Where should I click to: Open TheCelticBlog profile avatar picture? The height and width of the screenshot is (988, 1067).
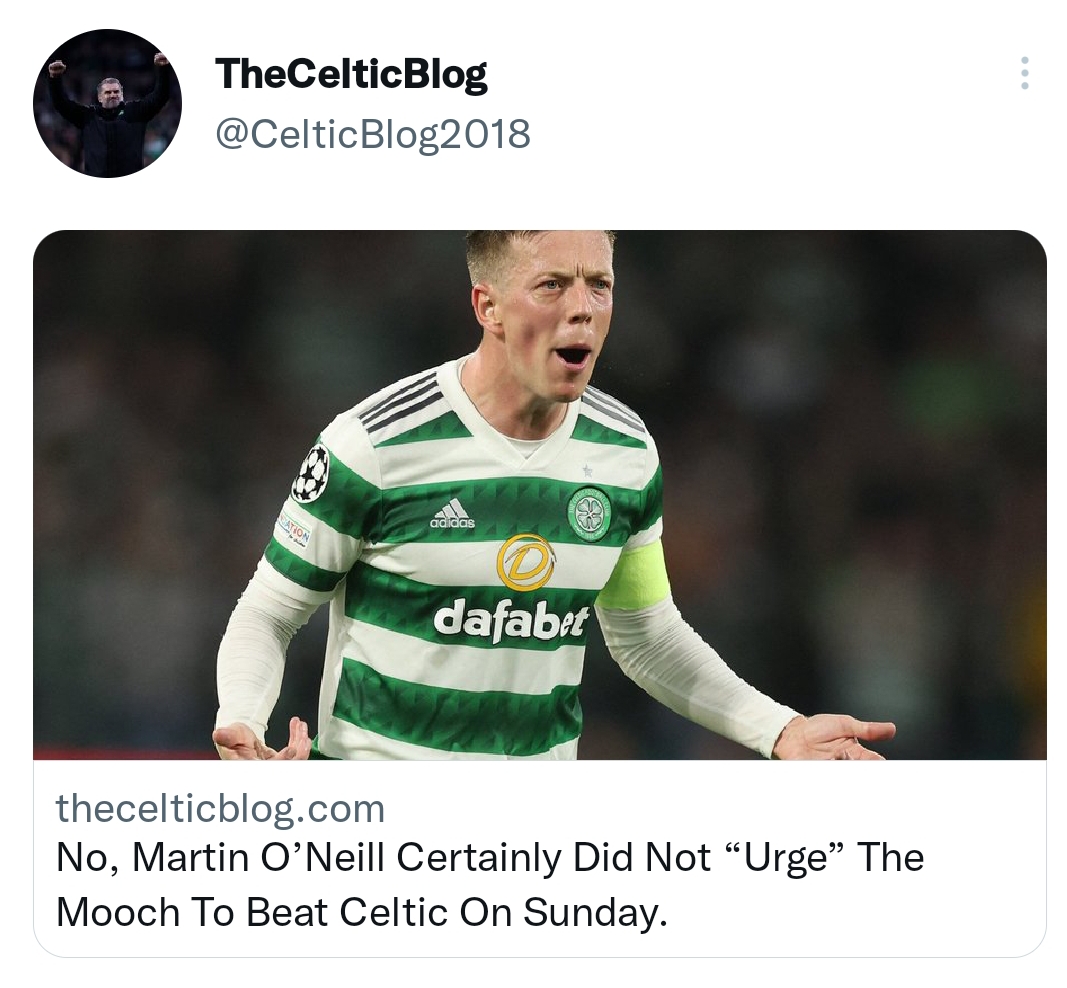108,103
